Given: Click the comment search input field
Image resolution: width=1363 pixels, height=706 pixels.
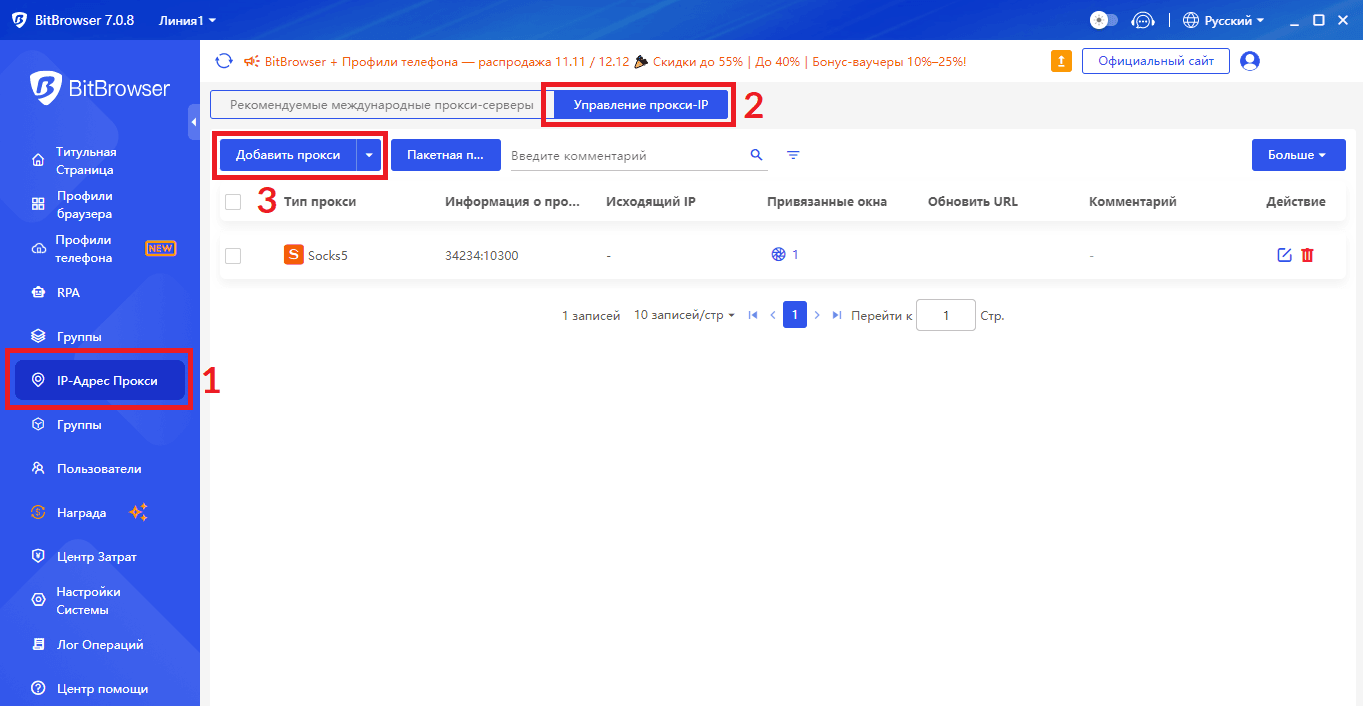Looking at the screenshot, I should coord(625,156).
